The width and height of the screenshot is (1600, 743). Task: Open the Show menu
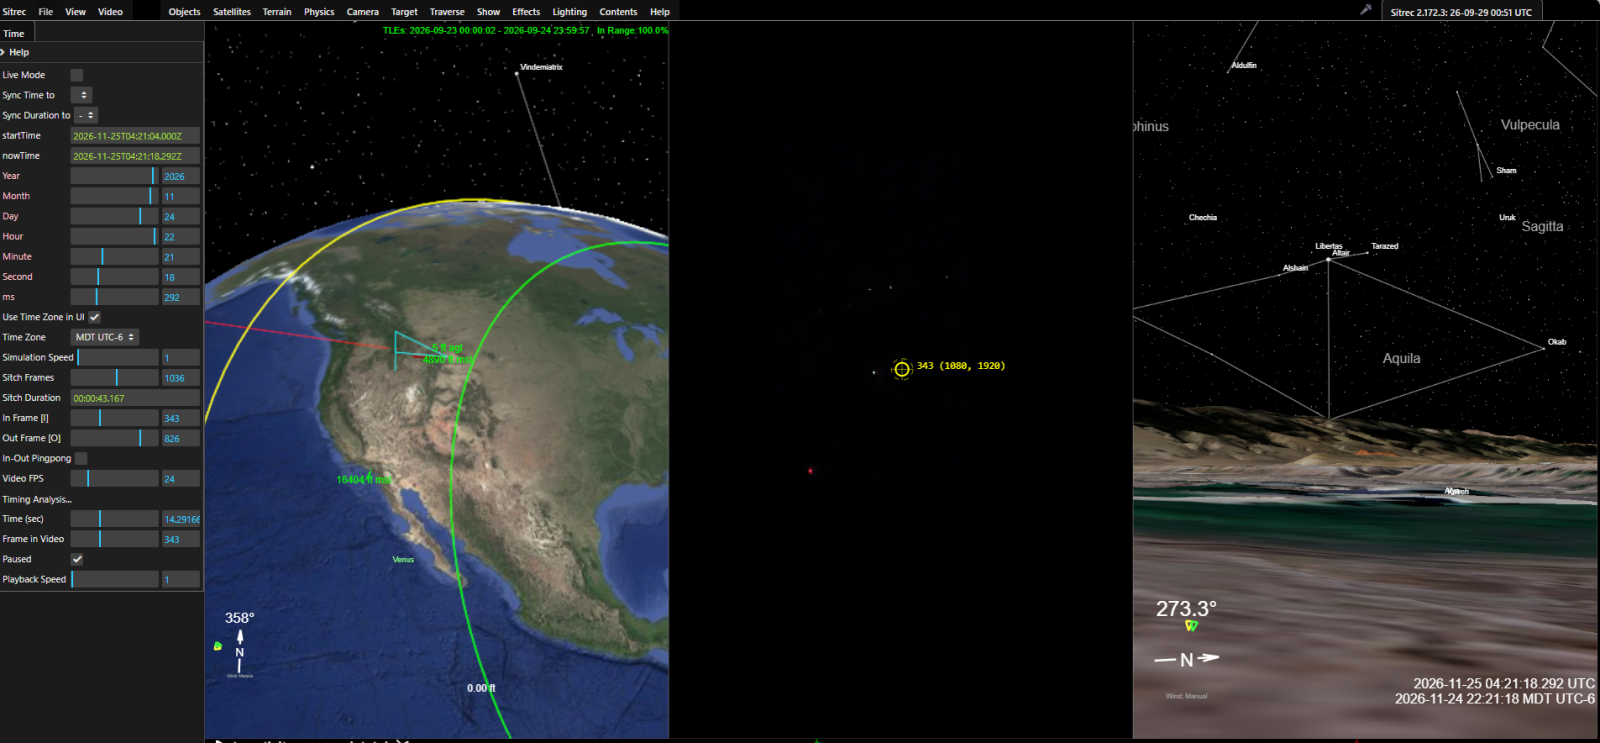coord(488,12)
